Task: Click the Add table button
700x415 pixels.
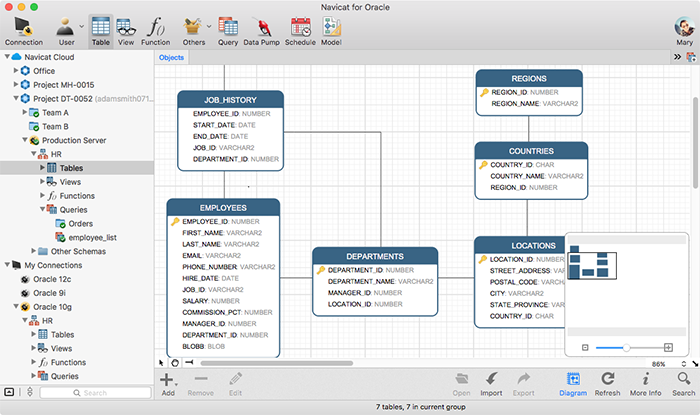Action: (168, 385)
